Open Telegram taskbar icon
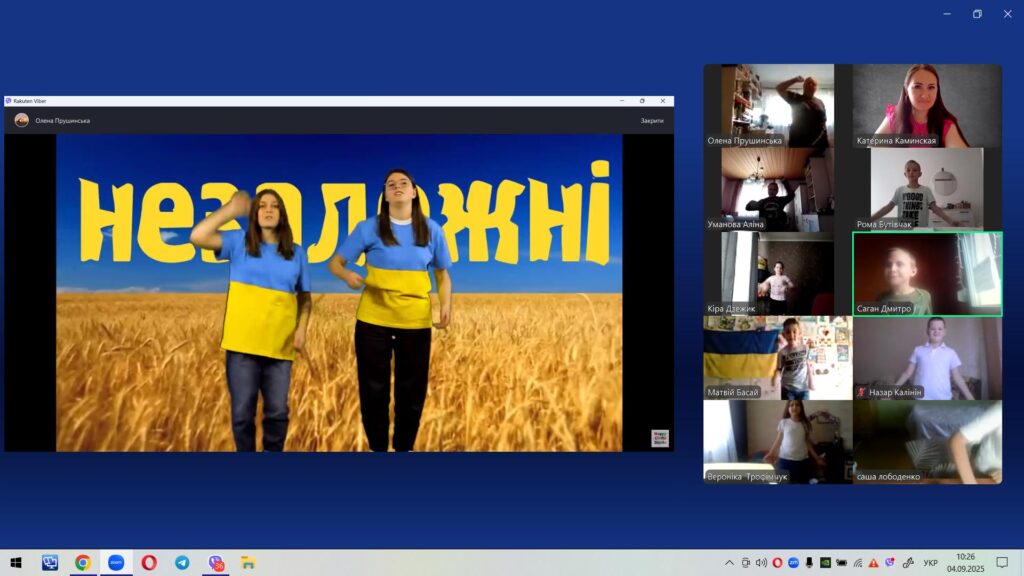1024x576 pixels. [x=182, y=562]
